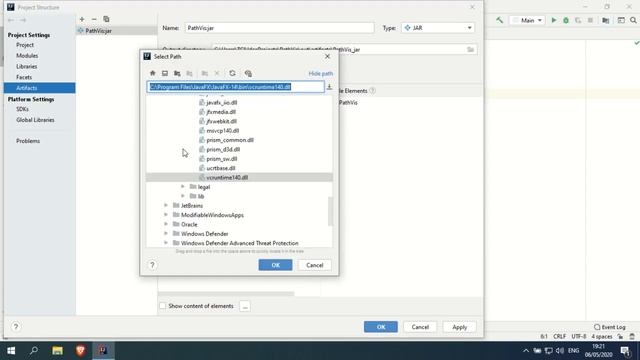The width and height of the screenshot is (640, 360).
Task: Click the artifact Name field
Action: pos(279,28)
